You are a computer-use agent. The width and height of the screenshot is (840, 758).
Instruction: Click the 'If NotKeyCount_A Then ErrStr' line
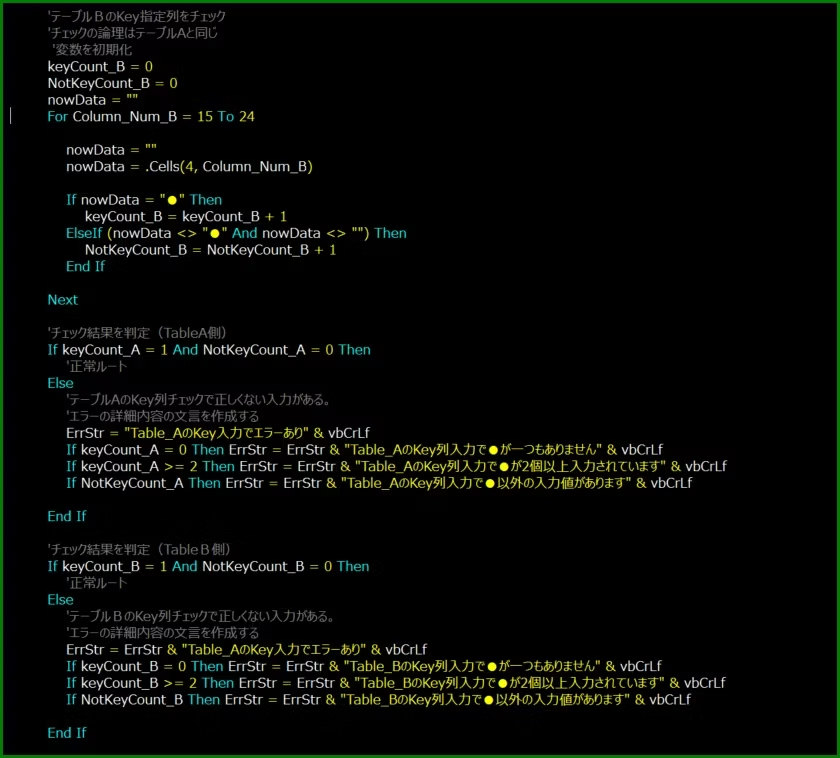click(379, 483)
